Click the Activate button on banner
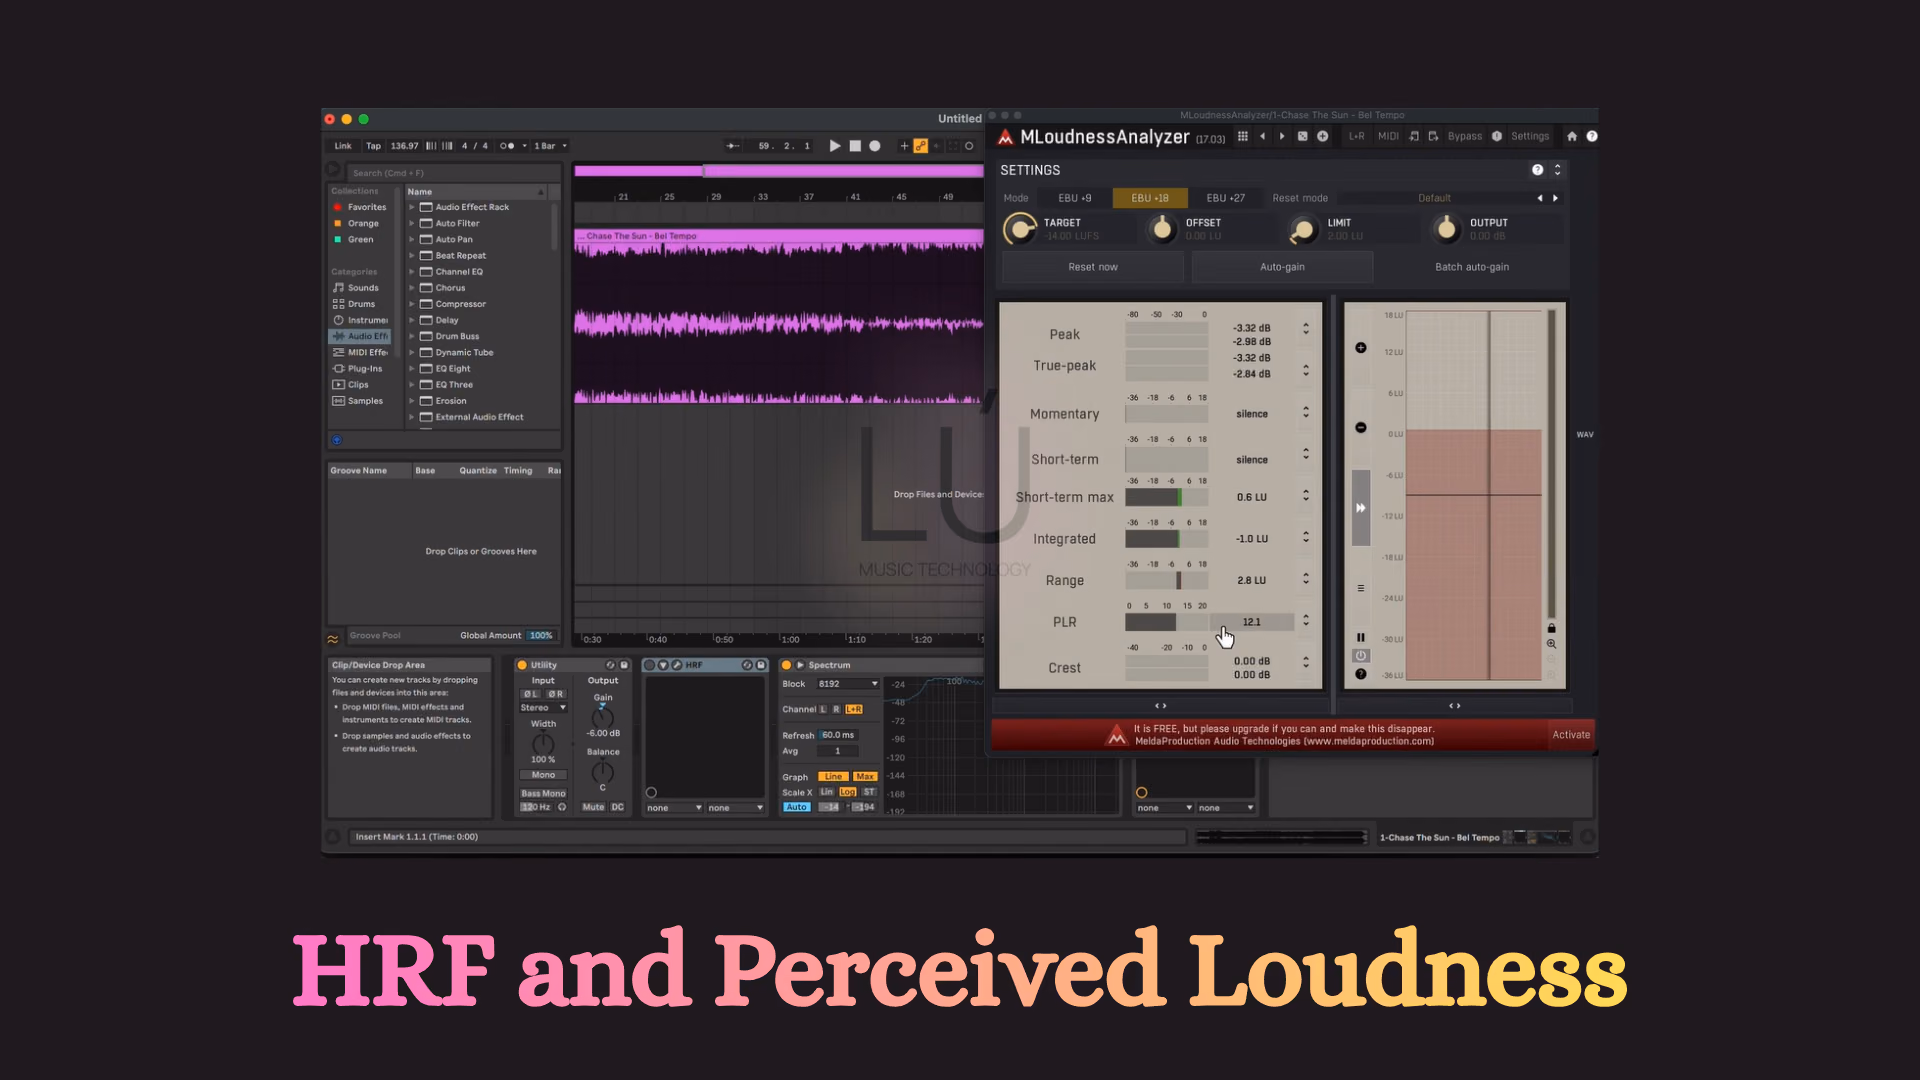This screenshot has width=1920, height=1080. pos(1571,735)
